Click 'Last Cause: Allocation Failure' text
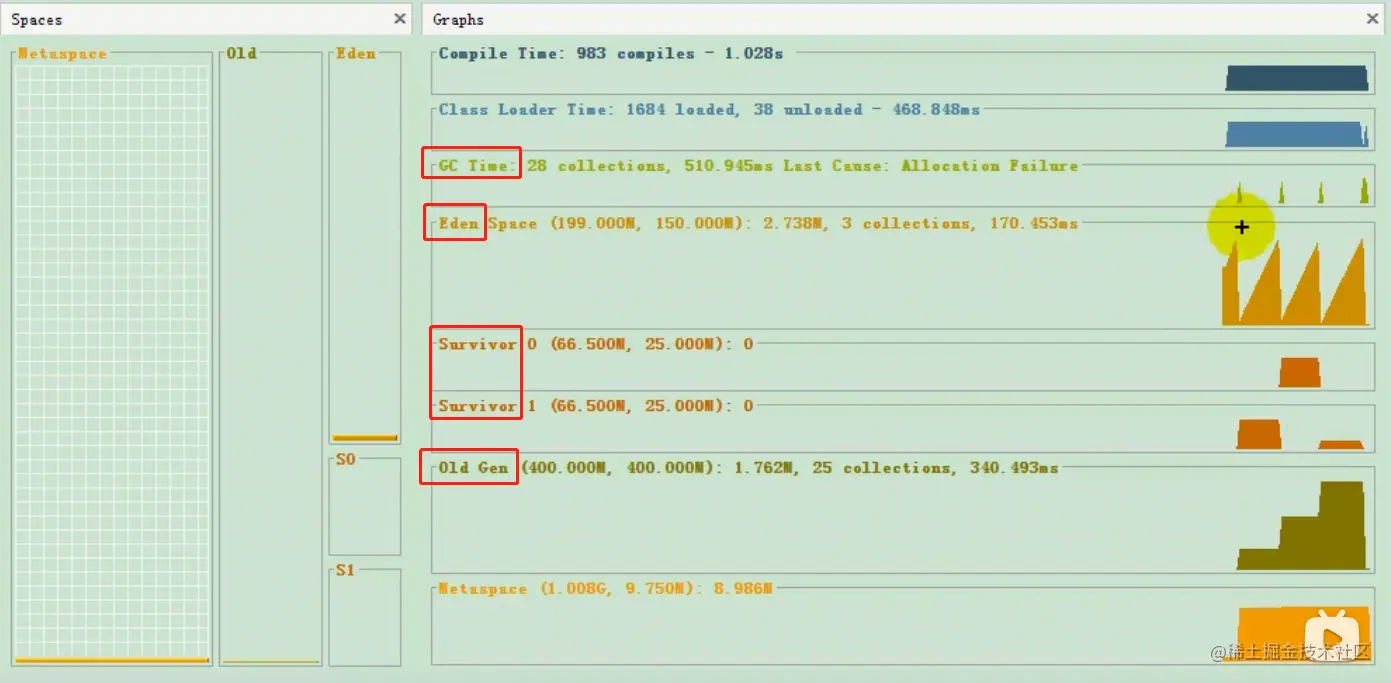The width and height of the screenshot is (1391, 683). (x=930, y=166)
